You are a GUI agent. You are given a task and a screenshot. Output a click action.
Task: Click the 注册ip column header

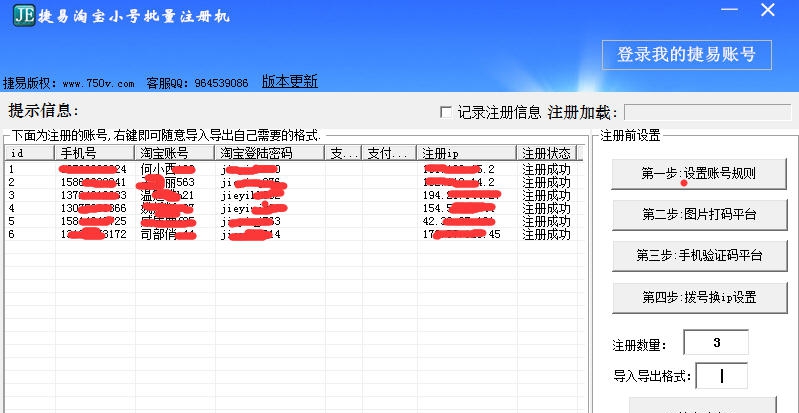pyautogui.click(x=466, y=152)
